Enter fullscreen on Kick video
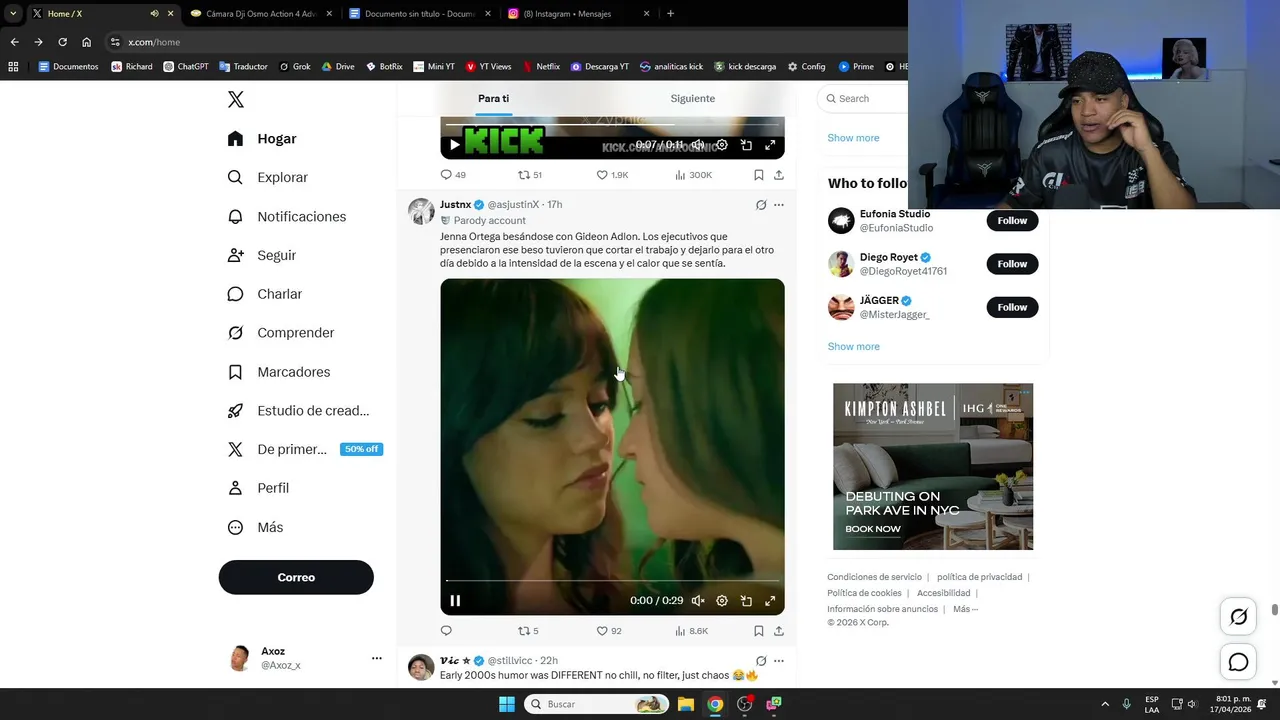Viewport: 1280px width, 720px height. coord(770,145)
